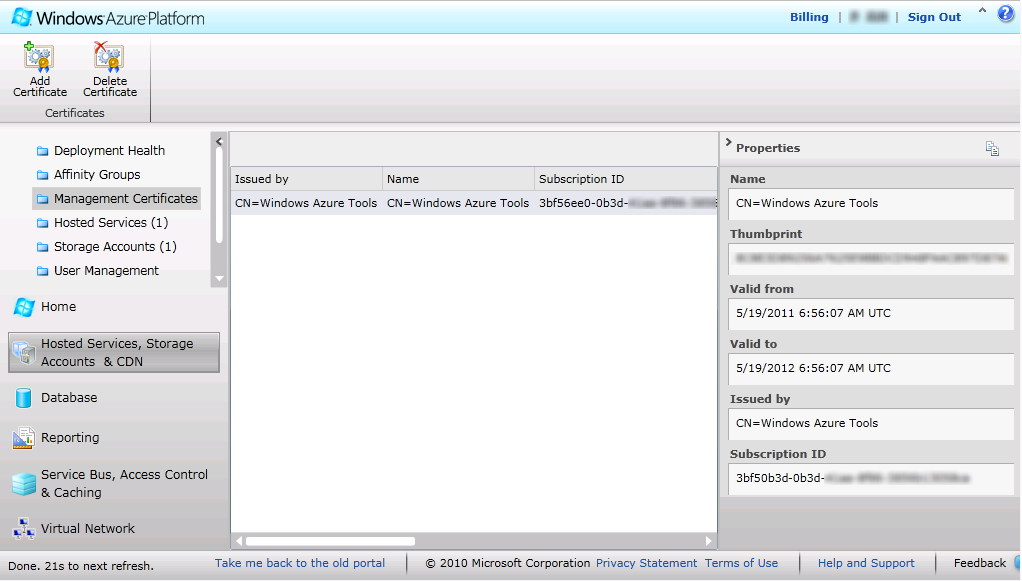Click the blurred account name beside Billing
Image resolution: width=1022 pixels, height=581 pixels.
click(x=869, y=17)
